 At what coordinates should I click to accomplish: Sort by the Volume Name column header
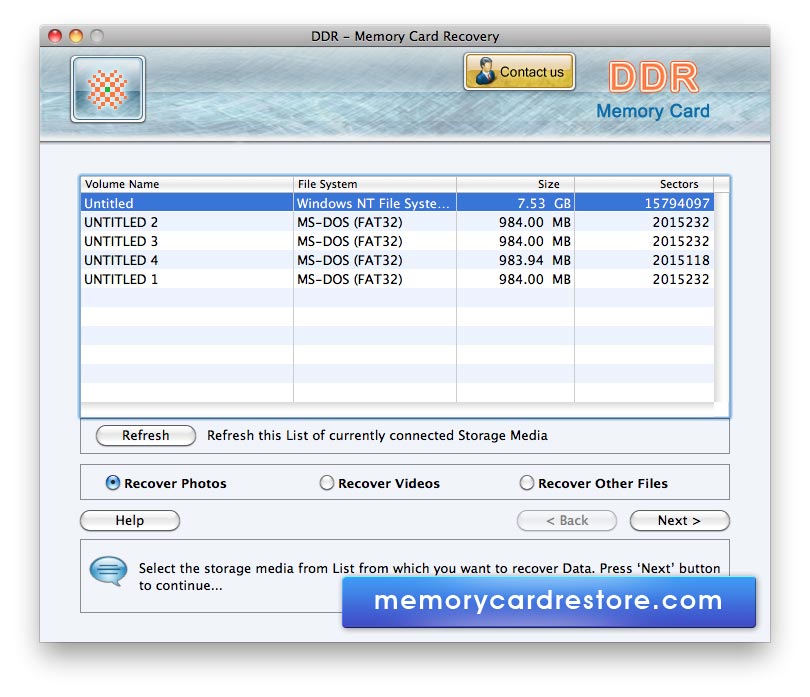(x=187, y=184)
